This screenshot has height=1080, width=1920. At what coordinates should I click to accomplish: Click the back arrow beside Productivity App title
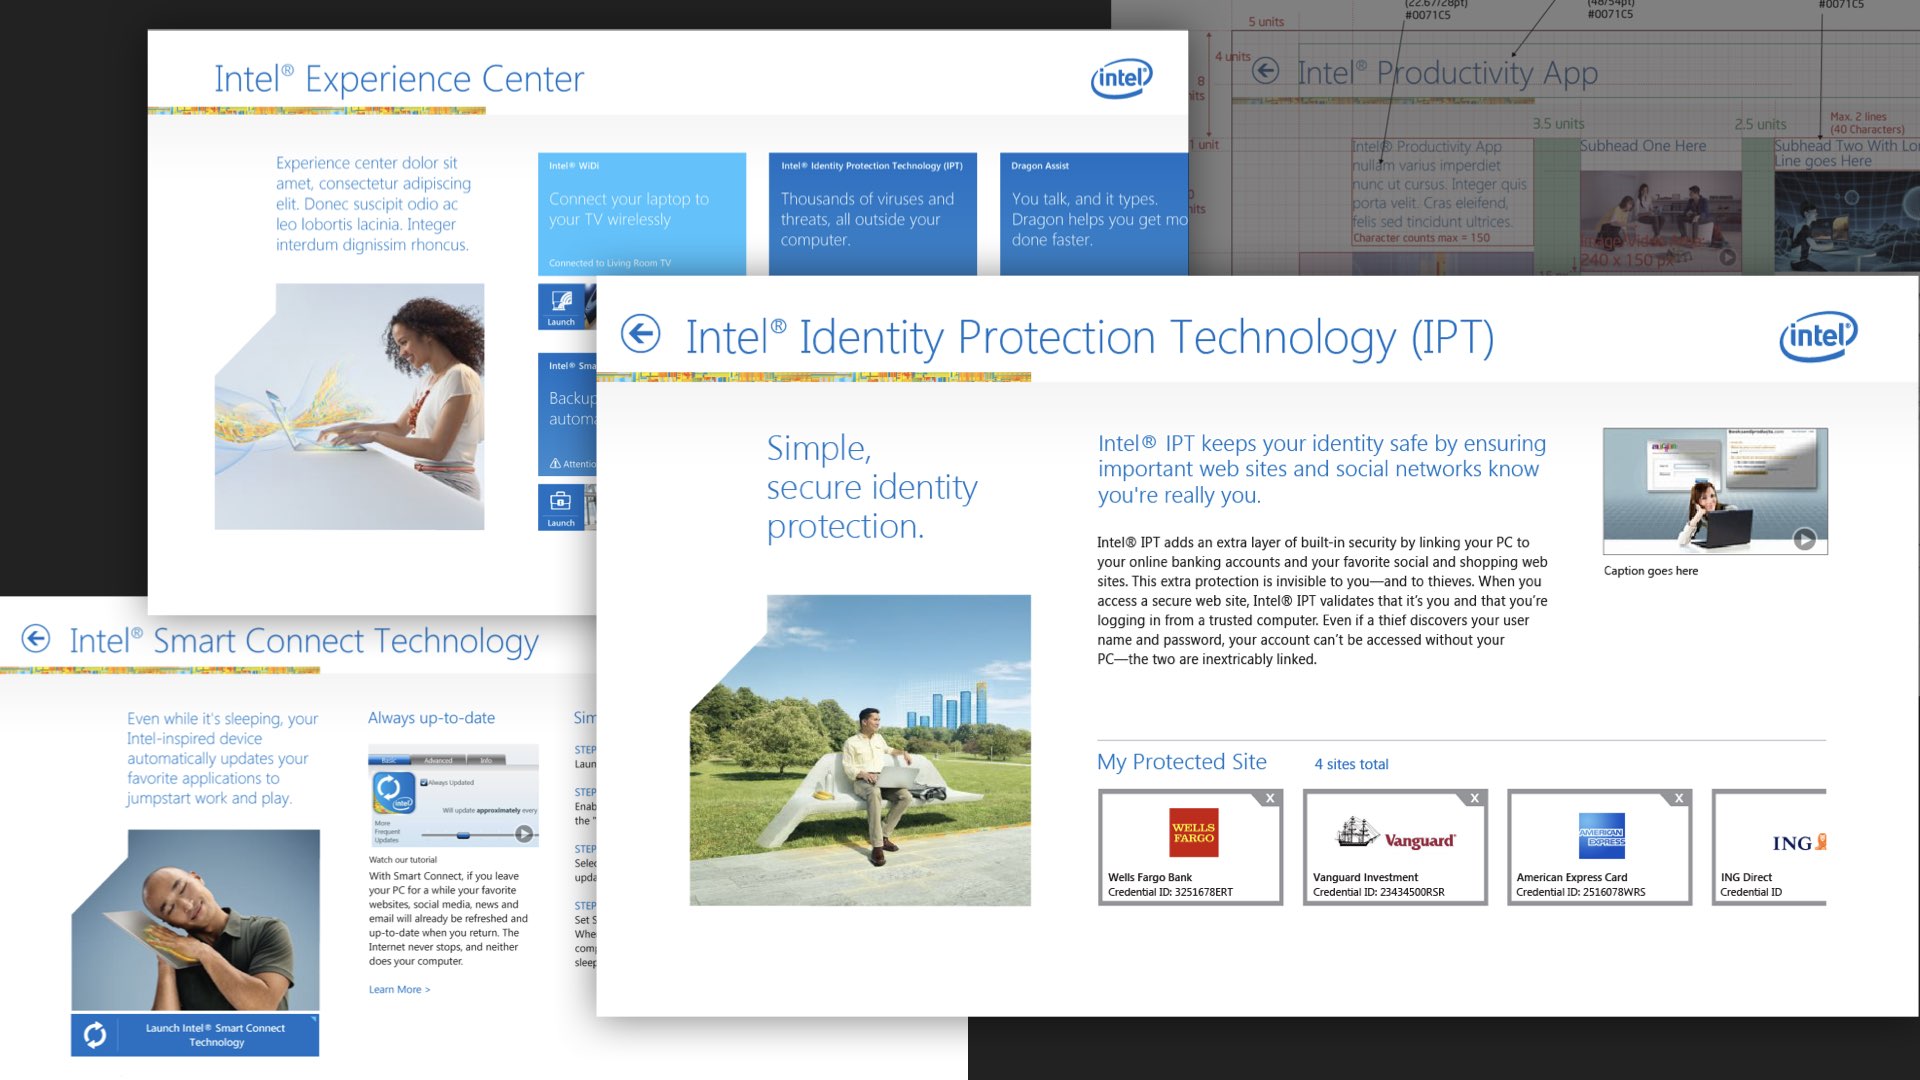pos(1266,70)
